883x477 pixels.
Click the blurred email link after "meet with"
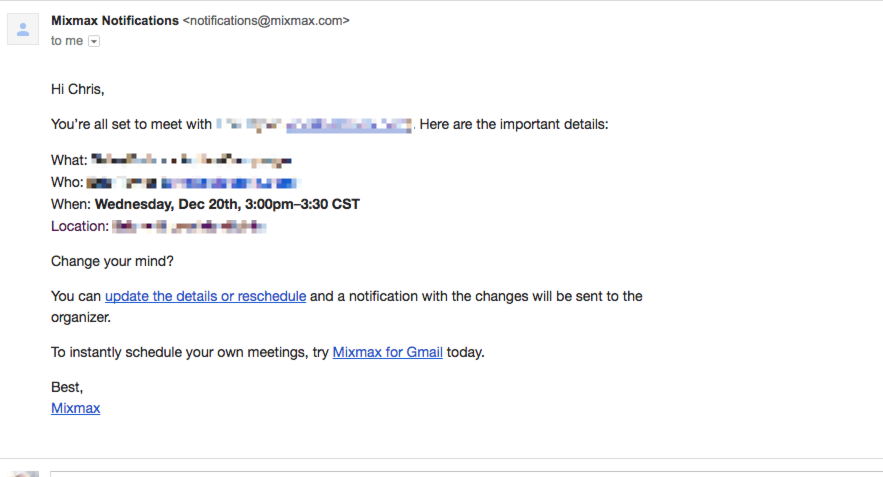pyautogui.click(x=349, y=125)
